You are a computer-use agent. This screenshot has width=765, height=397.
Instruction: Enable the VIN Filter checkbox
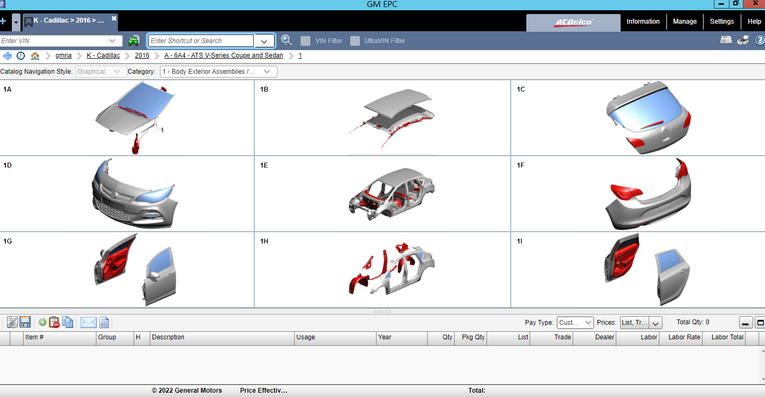305,41
